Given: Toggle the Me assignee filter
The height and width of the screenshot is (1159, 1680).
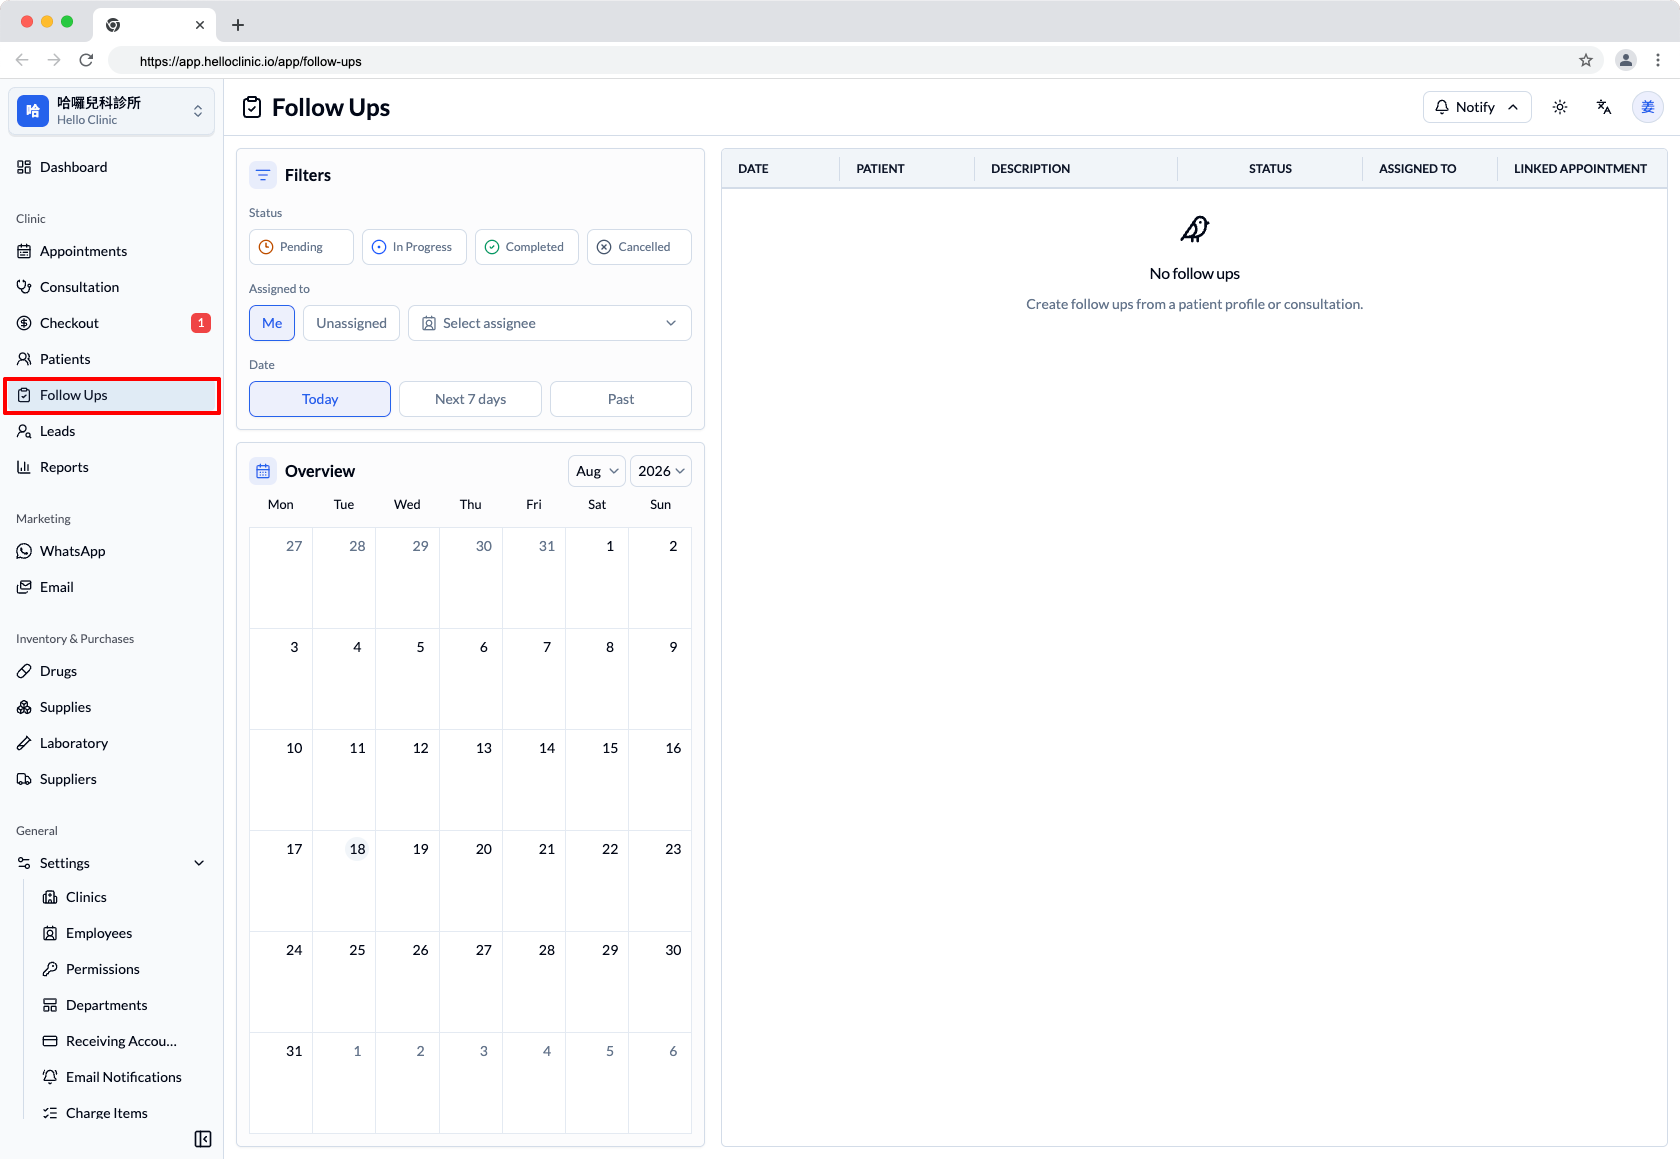Looking at the screenshot, I should [272, 323].
